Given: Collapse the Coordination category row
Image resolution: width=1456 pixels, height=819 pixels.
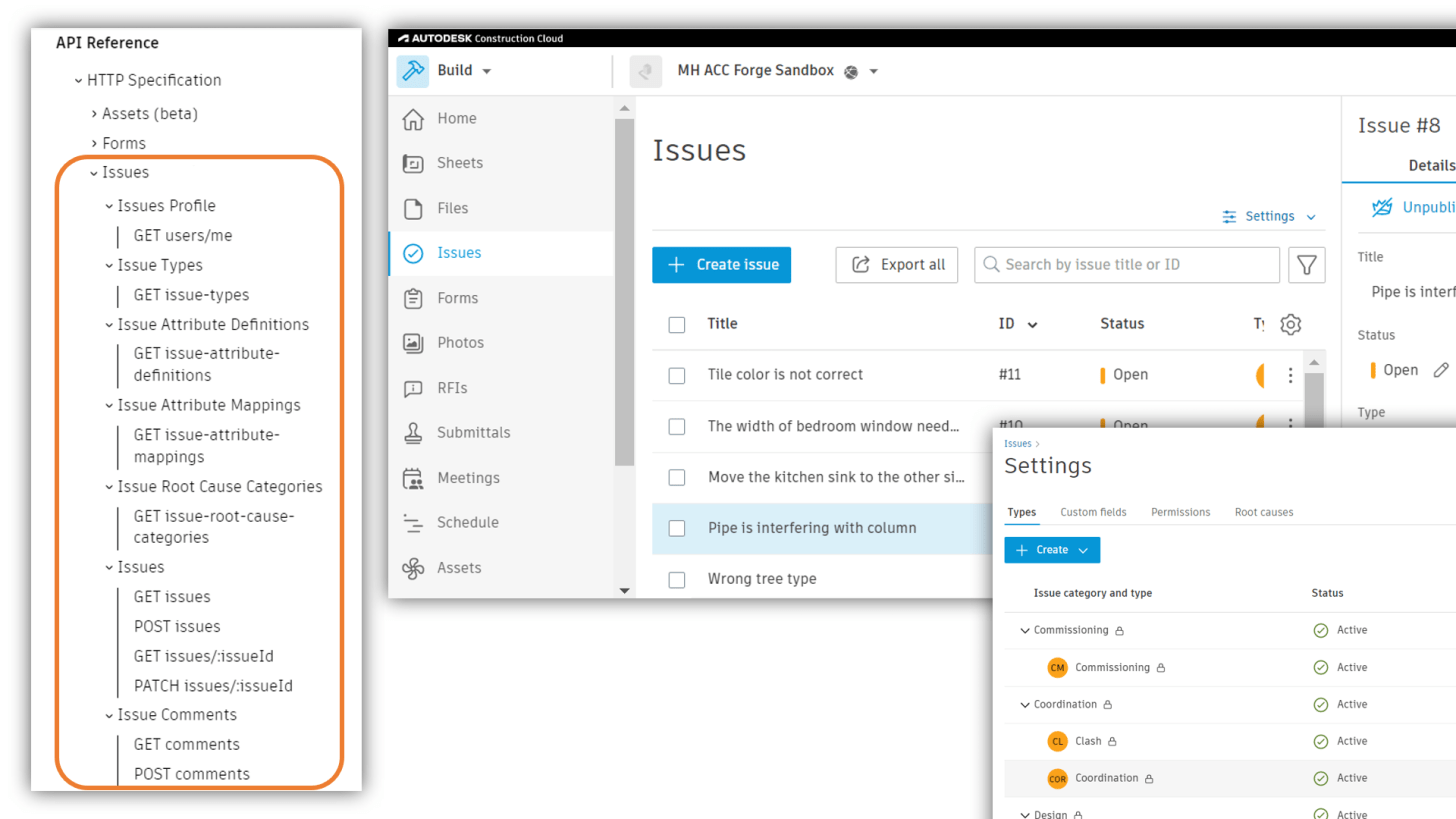Looking at the screenshot, I should [1025, 705].
